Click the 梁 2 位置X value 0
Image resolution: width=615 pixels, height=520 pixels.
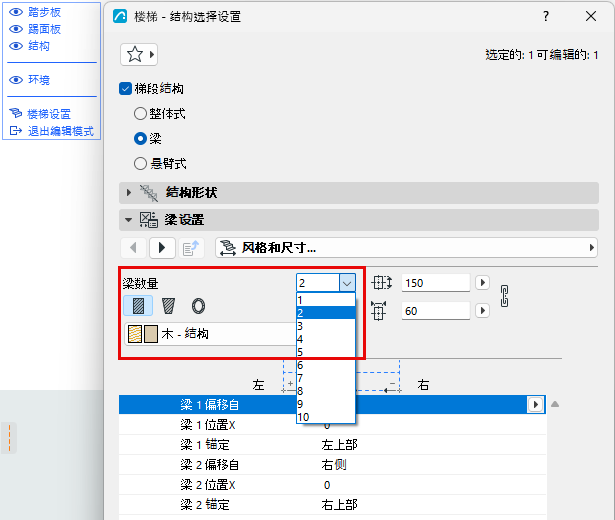tap(327, 485)
